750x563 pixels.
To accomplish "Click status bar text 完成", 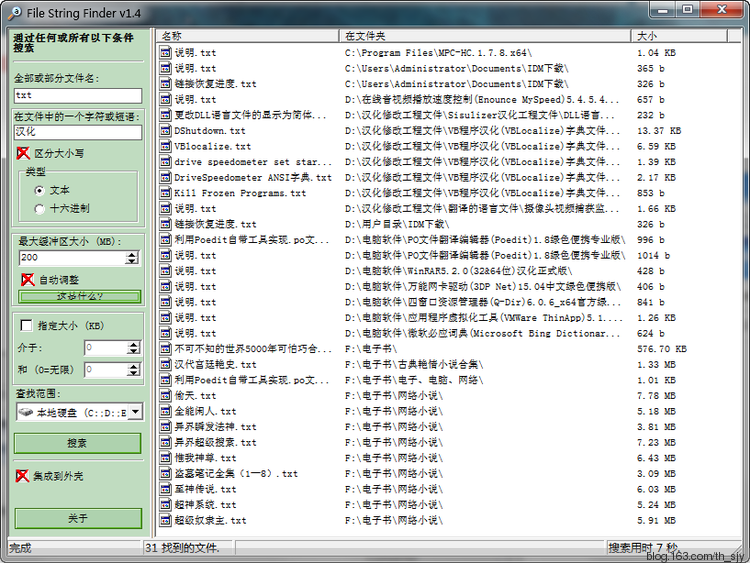I will 20,548.
